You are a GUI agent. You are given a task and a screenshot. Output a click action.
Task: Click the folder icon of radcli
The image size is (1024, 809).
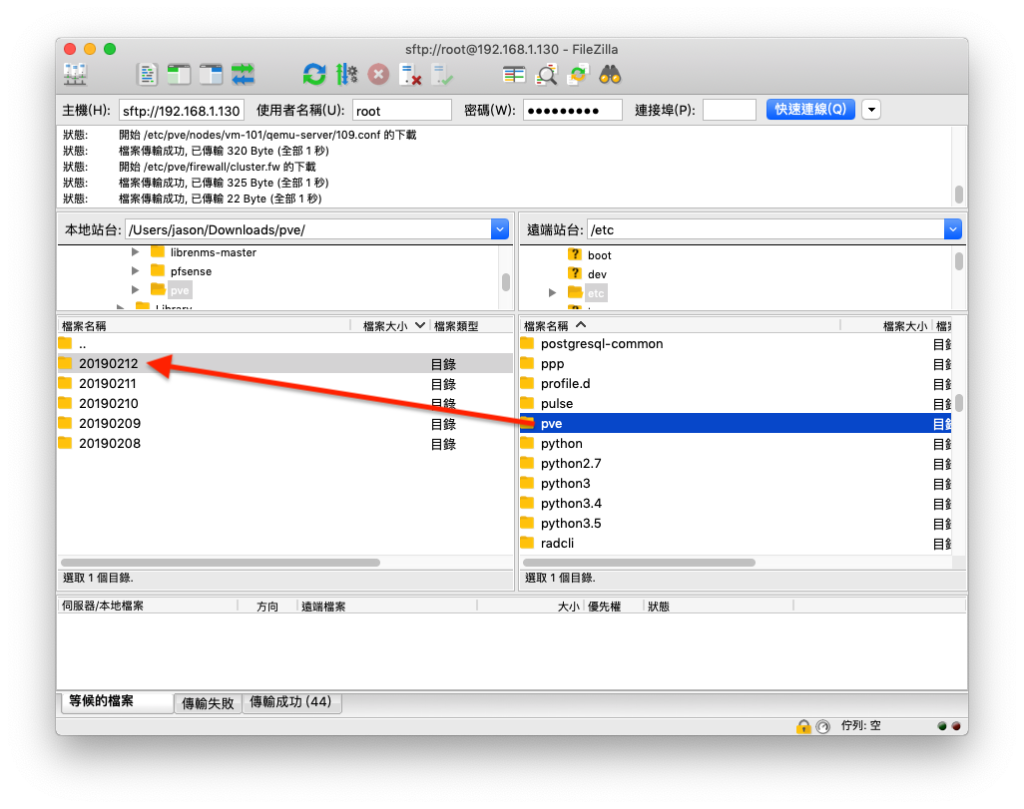click(x=527, y=543)
